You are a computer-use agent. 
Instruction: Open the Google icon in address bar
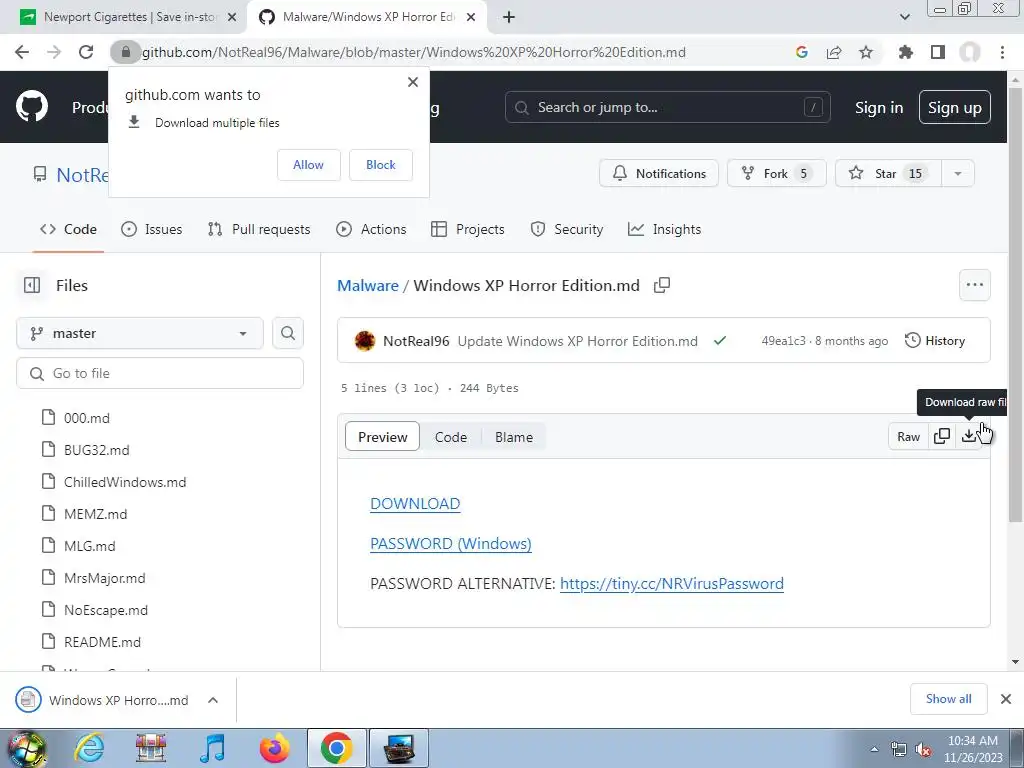(802, 52)
